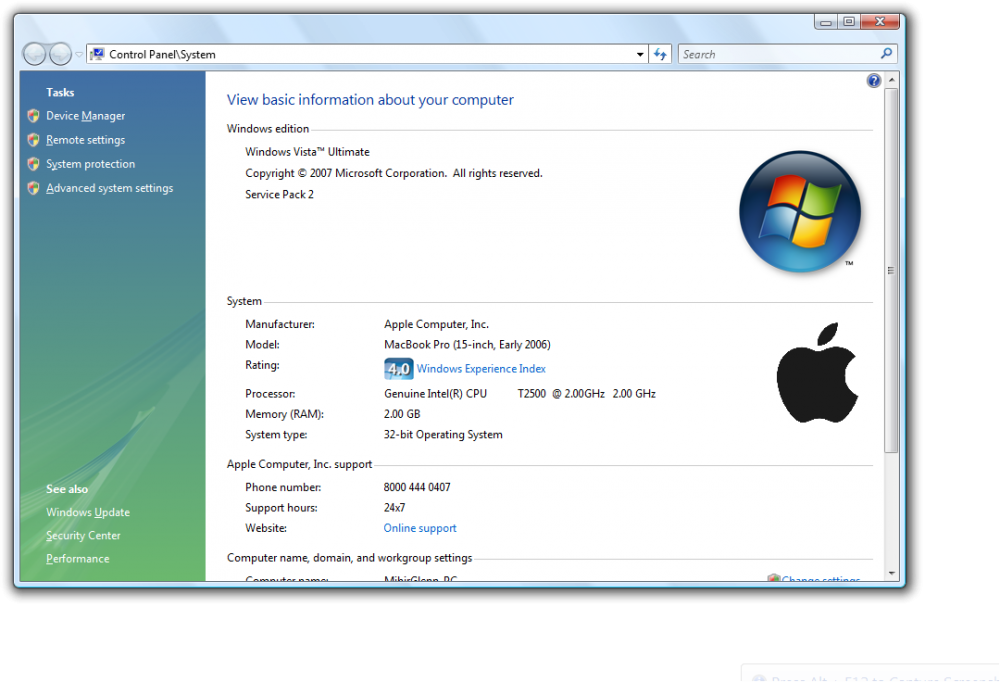The height and width of the screenshot is (682, 1000).
Task: Open the recent pages dropdown arrow
Action: pyautogui.click(x=79, y=55)
